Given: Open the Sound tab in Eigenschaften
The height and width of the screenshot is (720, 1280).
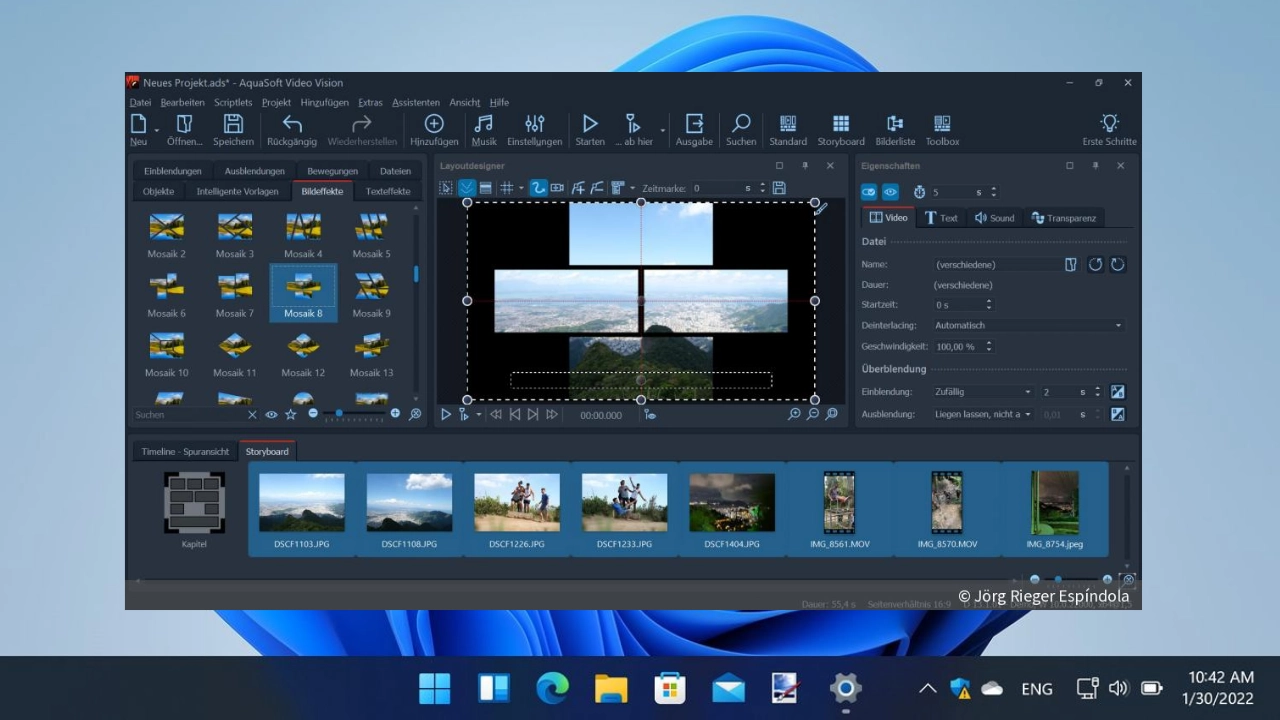Looking at the screenshot, I should pos(994,217).
